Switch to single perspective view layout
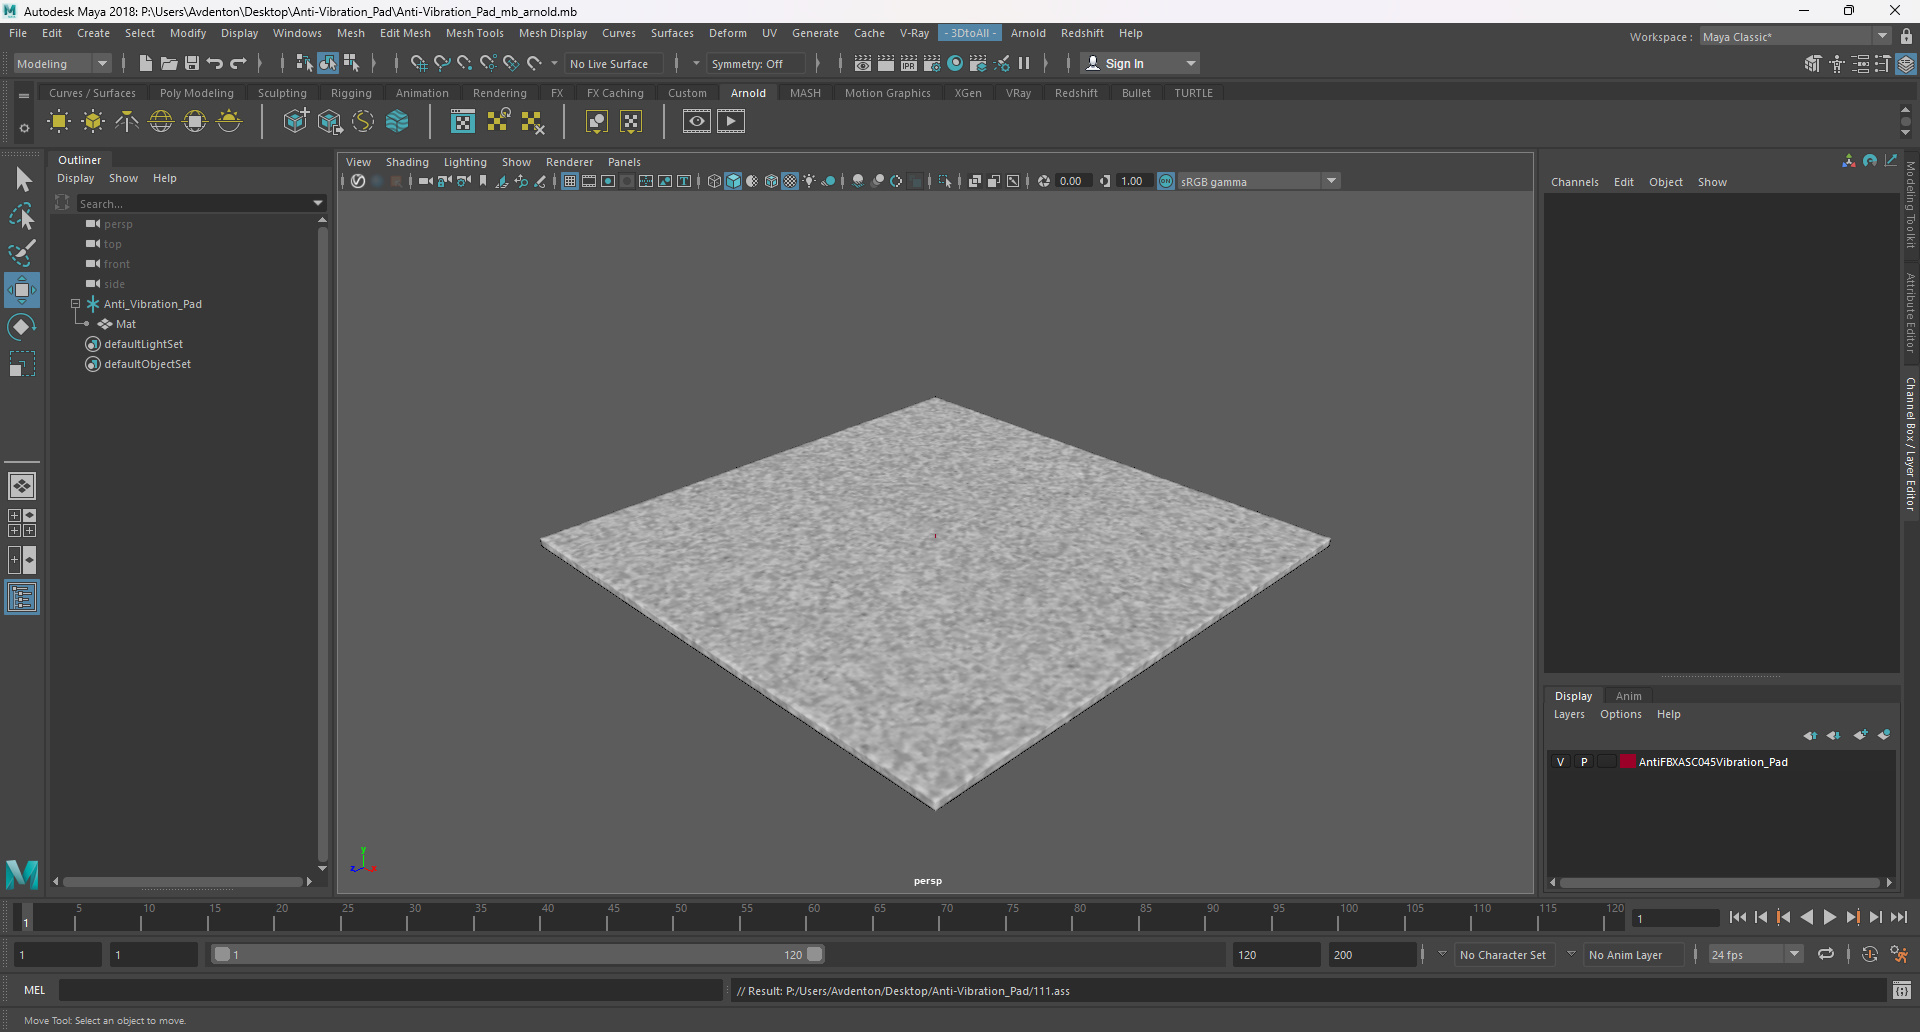Image resolution: width=1920 pixels, height=1032 pixels. pyautogui.click(x=22, y=486)
